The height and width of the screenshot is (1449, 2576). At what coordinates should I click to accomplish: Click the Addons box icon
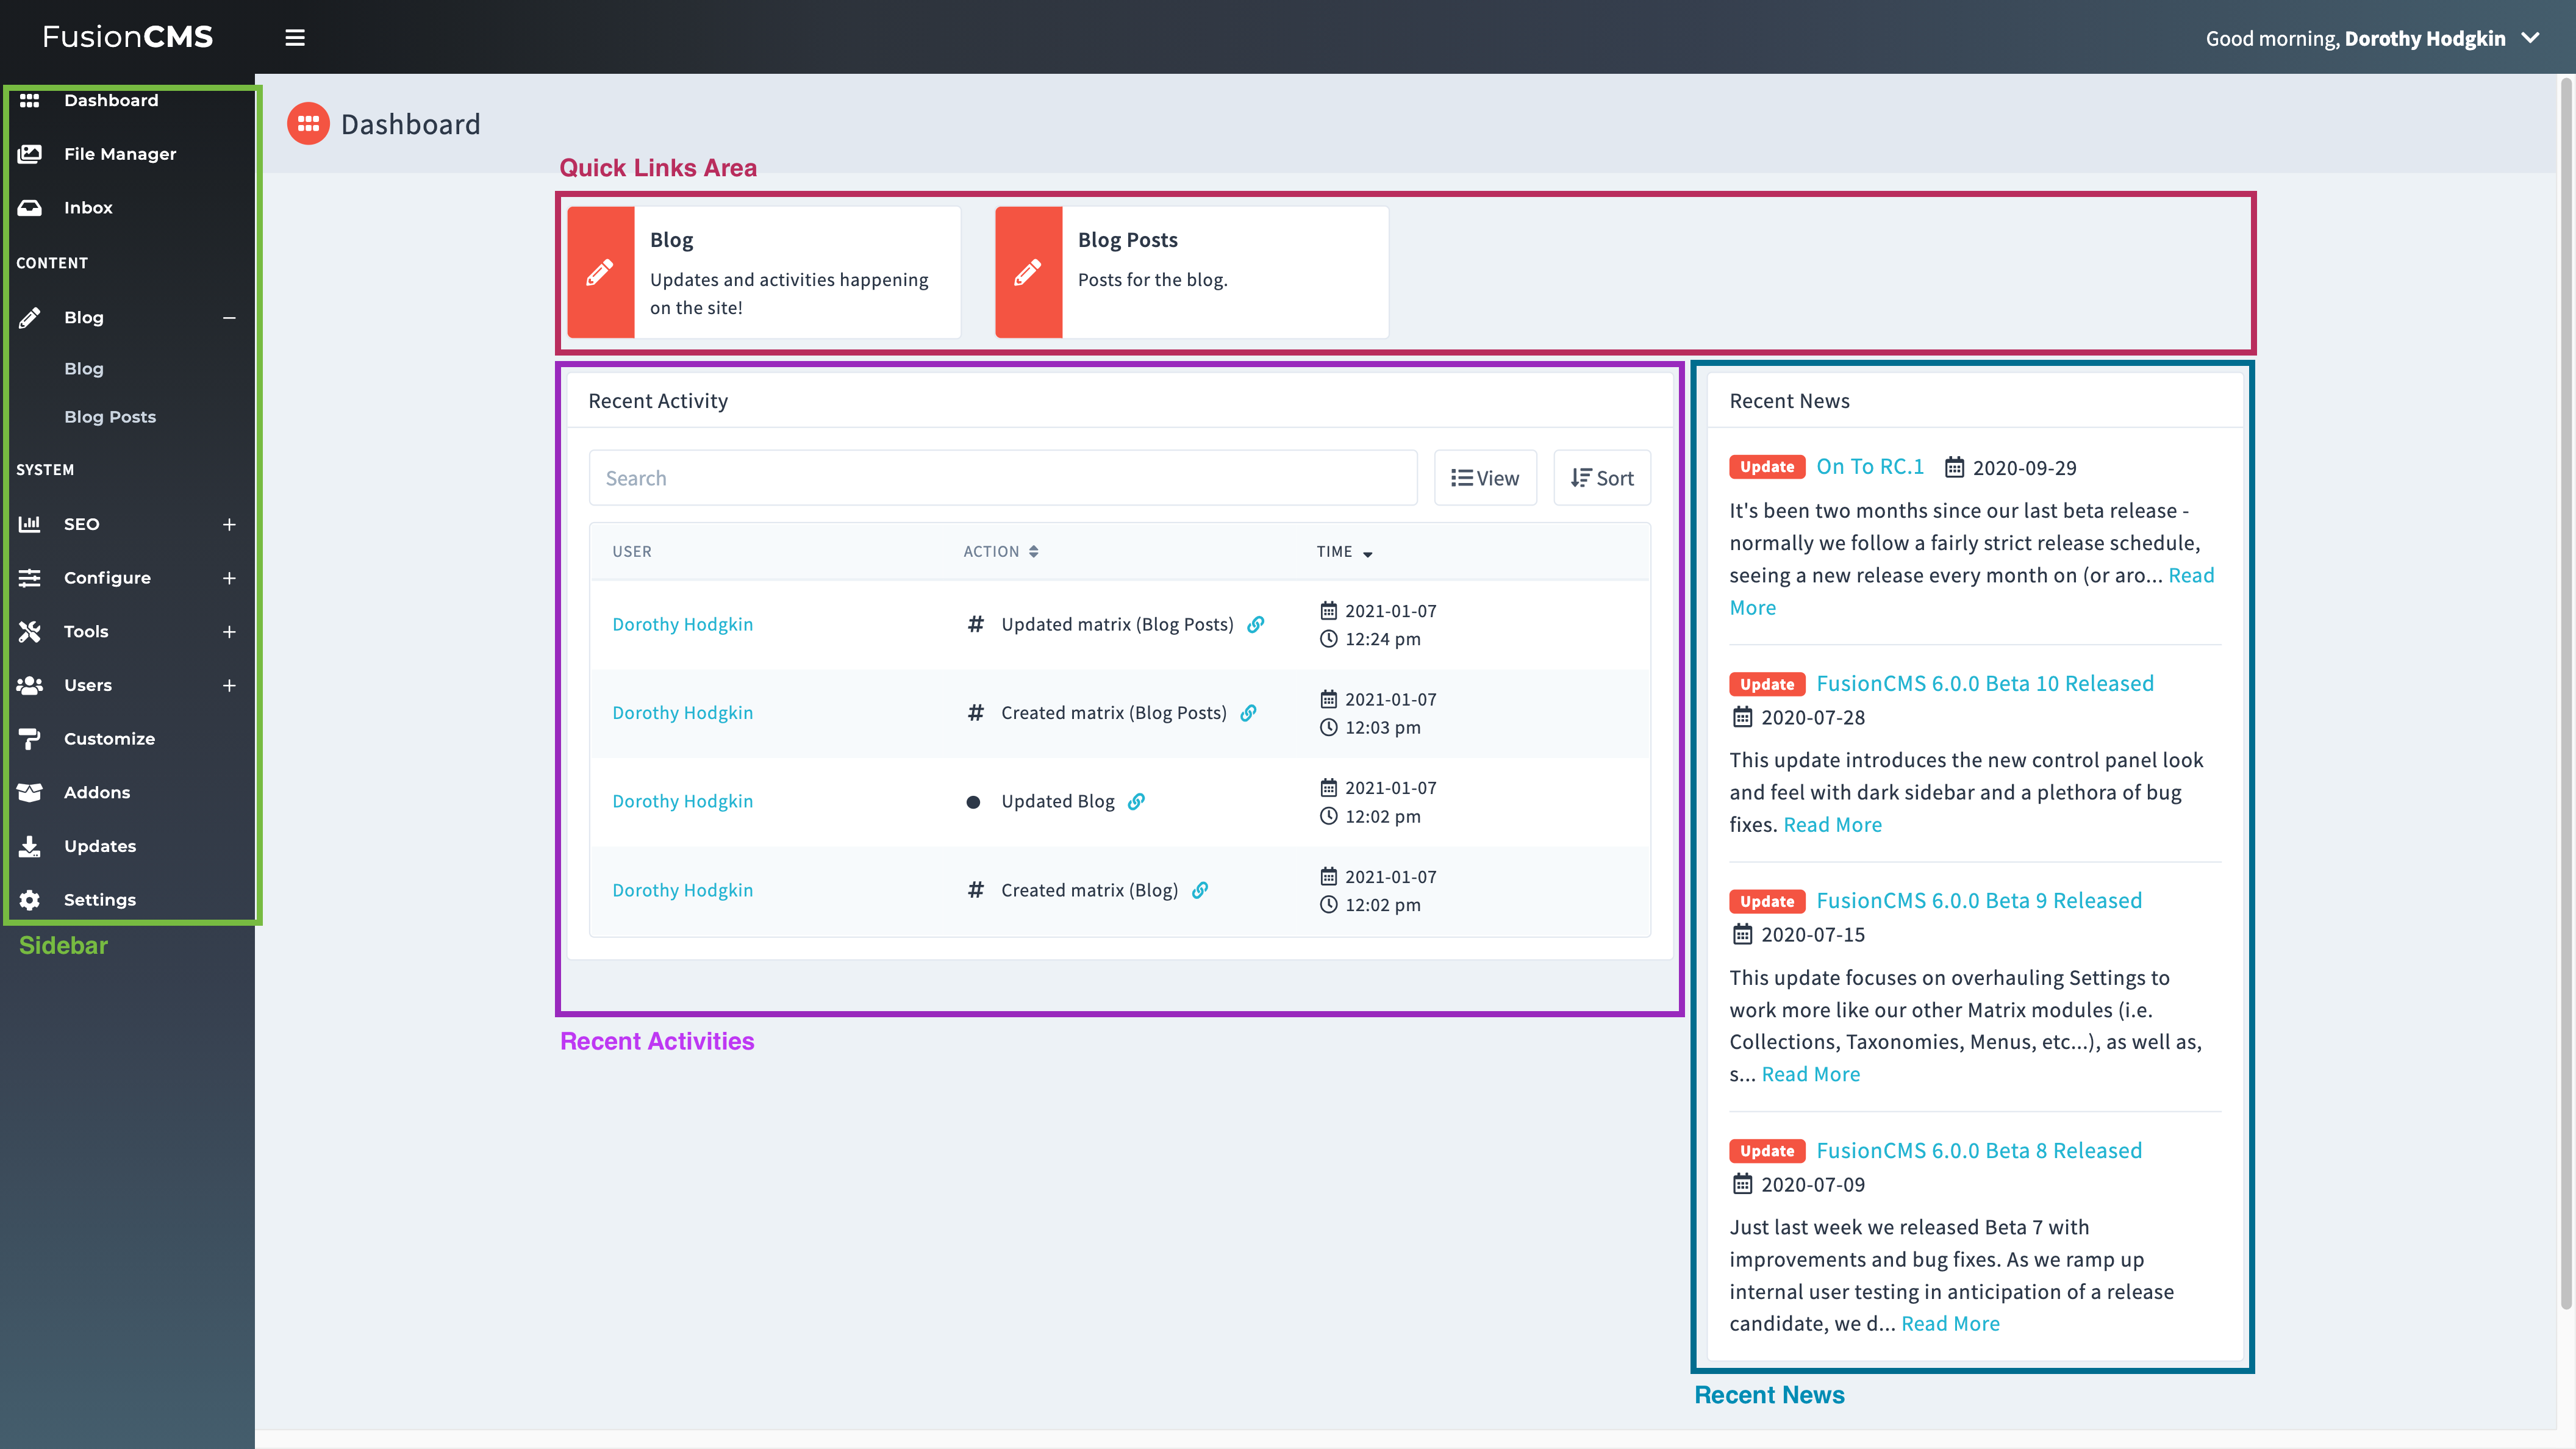point(29,792)
